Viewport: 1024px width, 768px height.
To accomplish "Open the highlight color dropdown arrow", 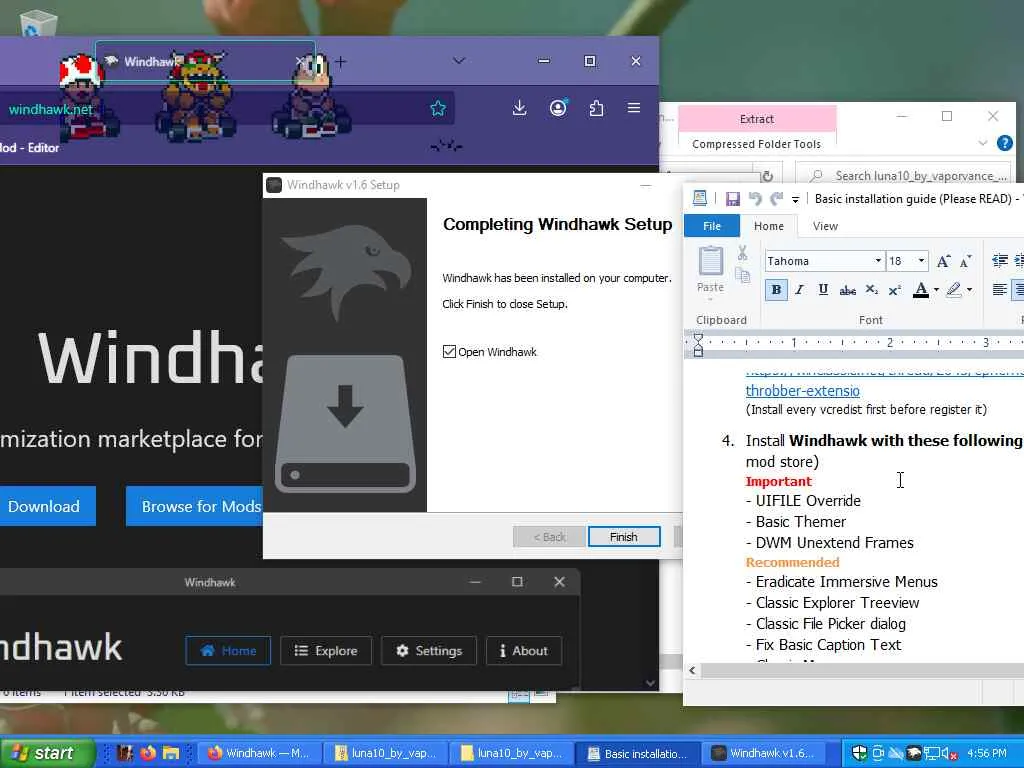I will 969,290.
